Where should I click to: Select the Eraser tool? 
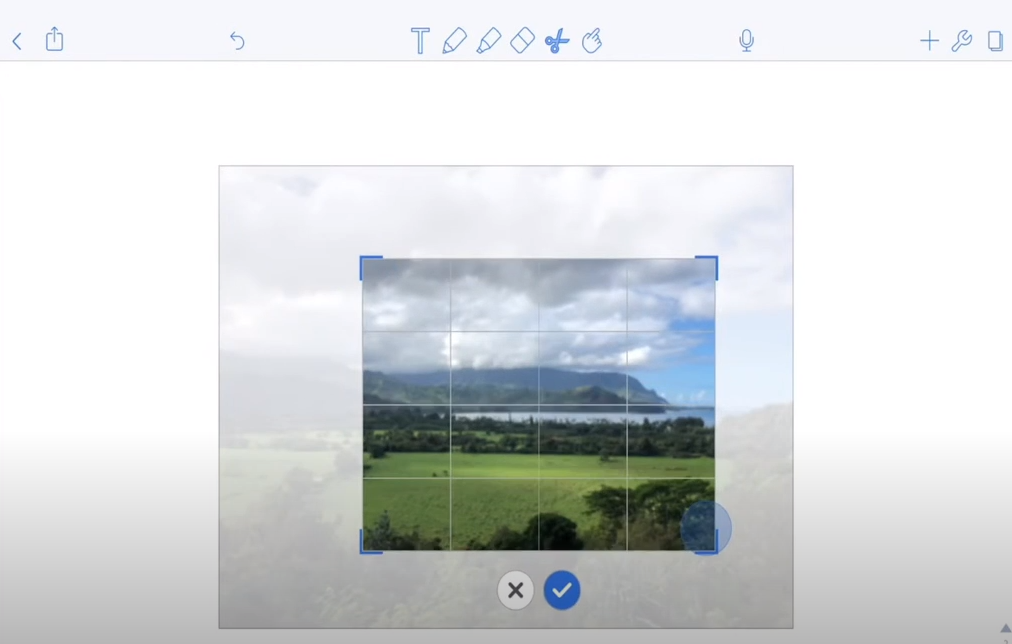[523, 40]
